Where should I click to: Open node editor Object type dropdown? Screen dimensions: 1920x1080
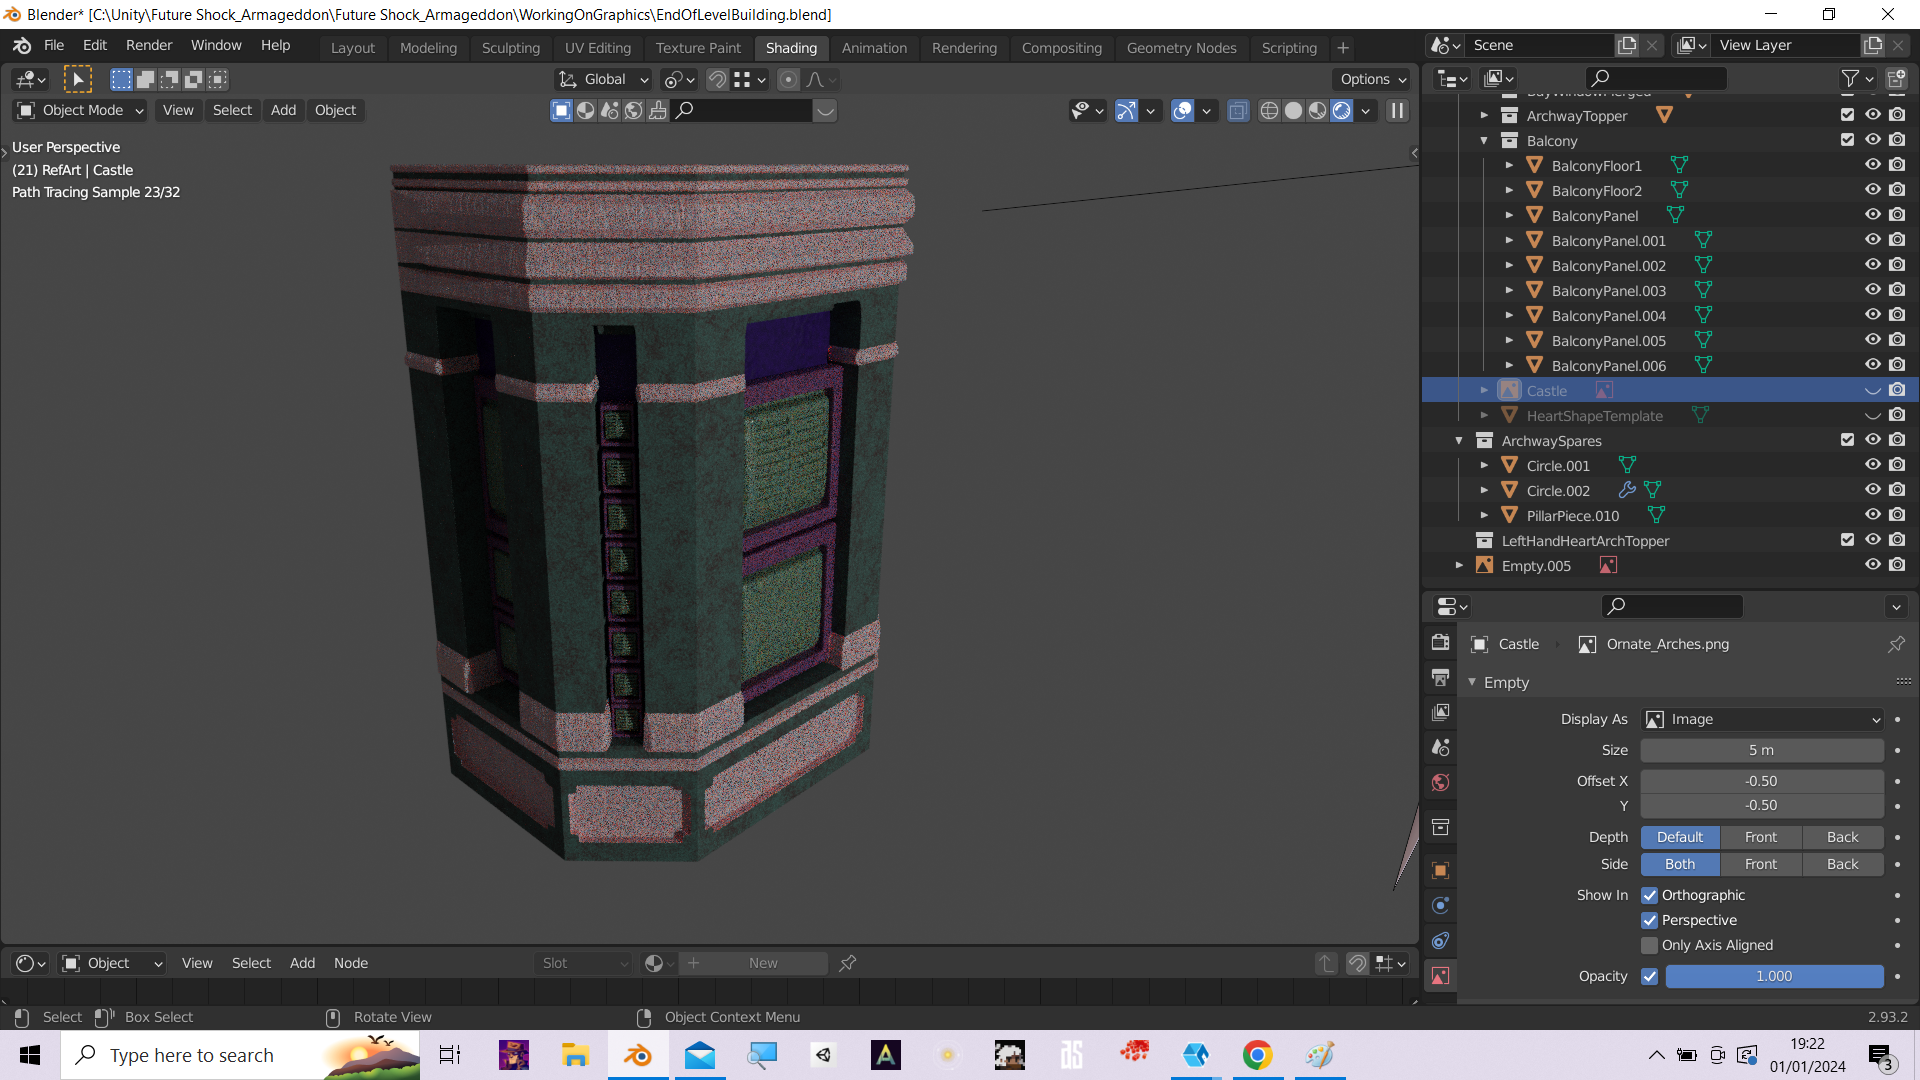click(x=112, y=963)
